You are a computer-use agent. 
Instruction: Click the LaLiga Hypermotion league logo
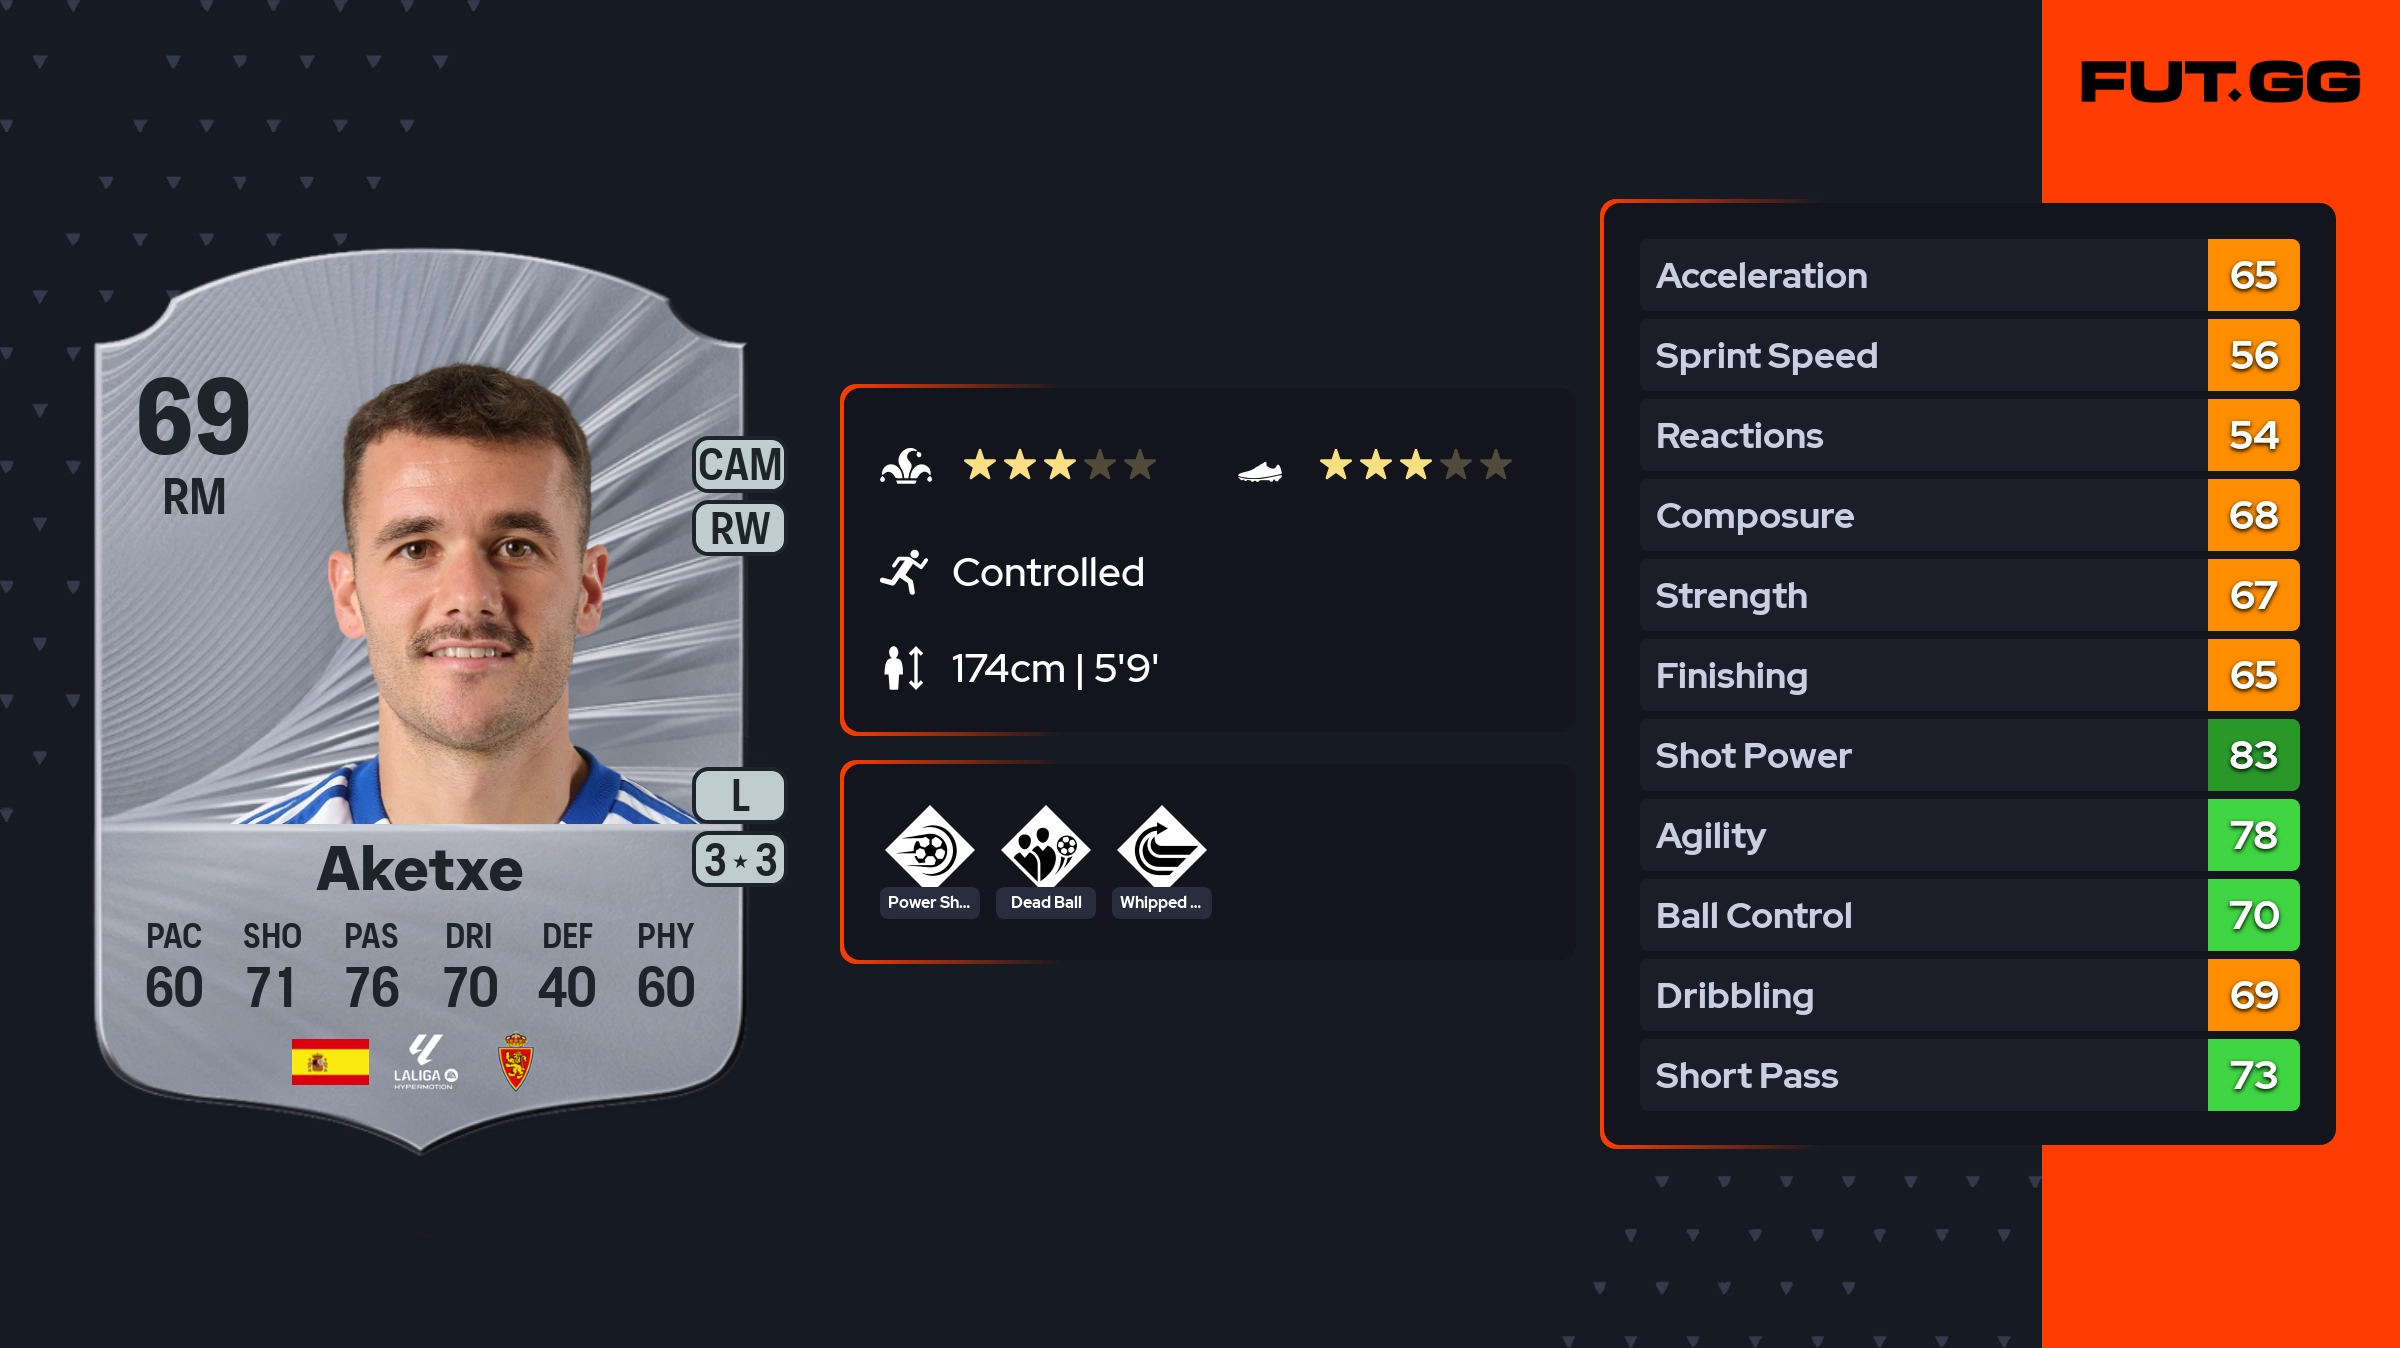(x=424, y=1062)
